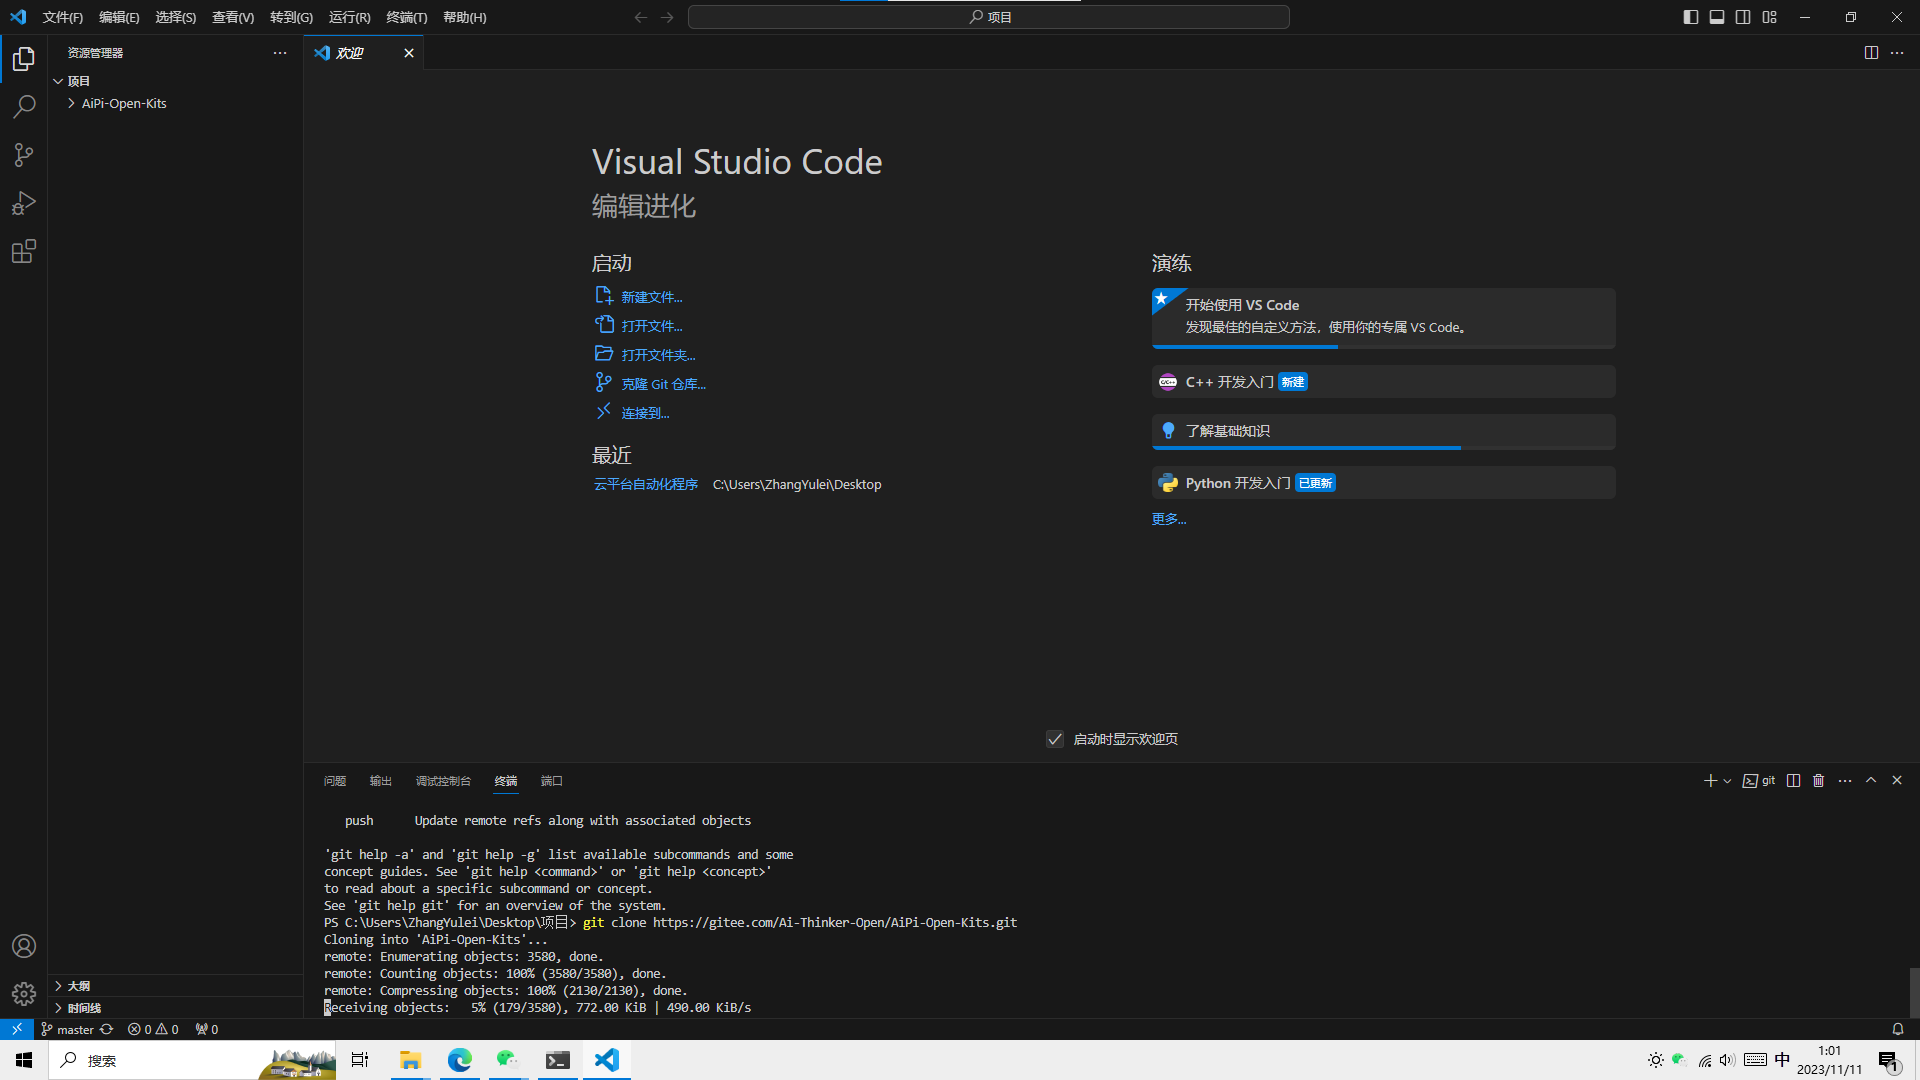The width and height of the screenshot is (1920, 1080).
Task: Maximize terminal panel size with caret
Action: click(1871, 780)
